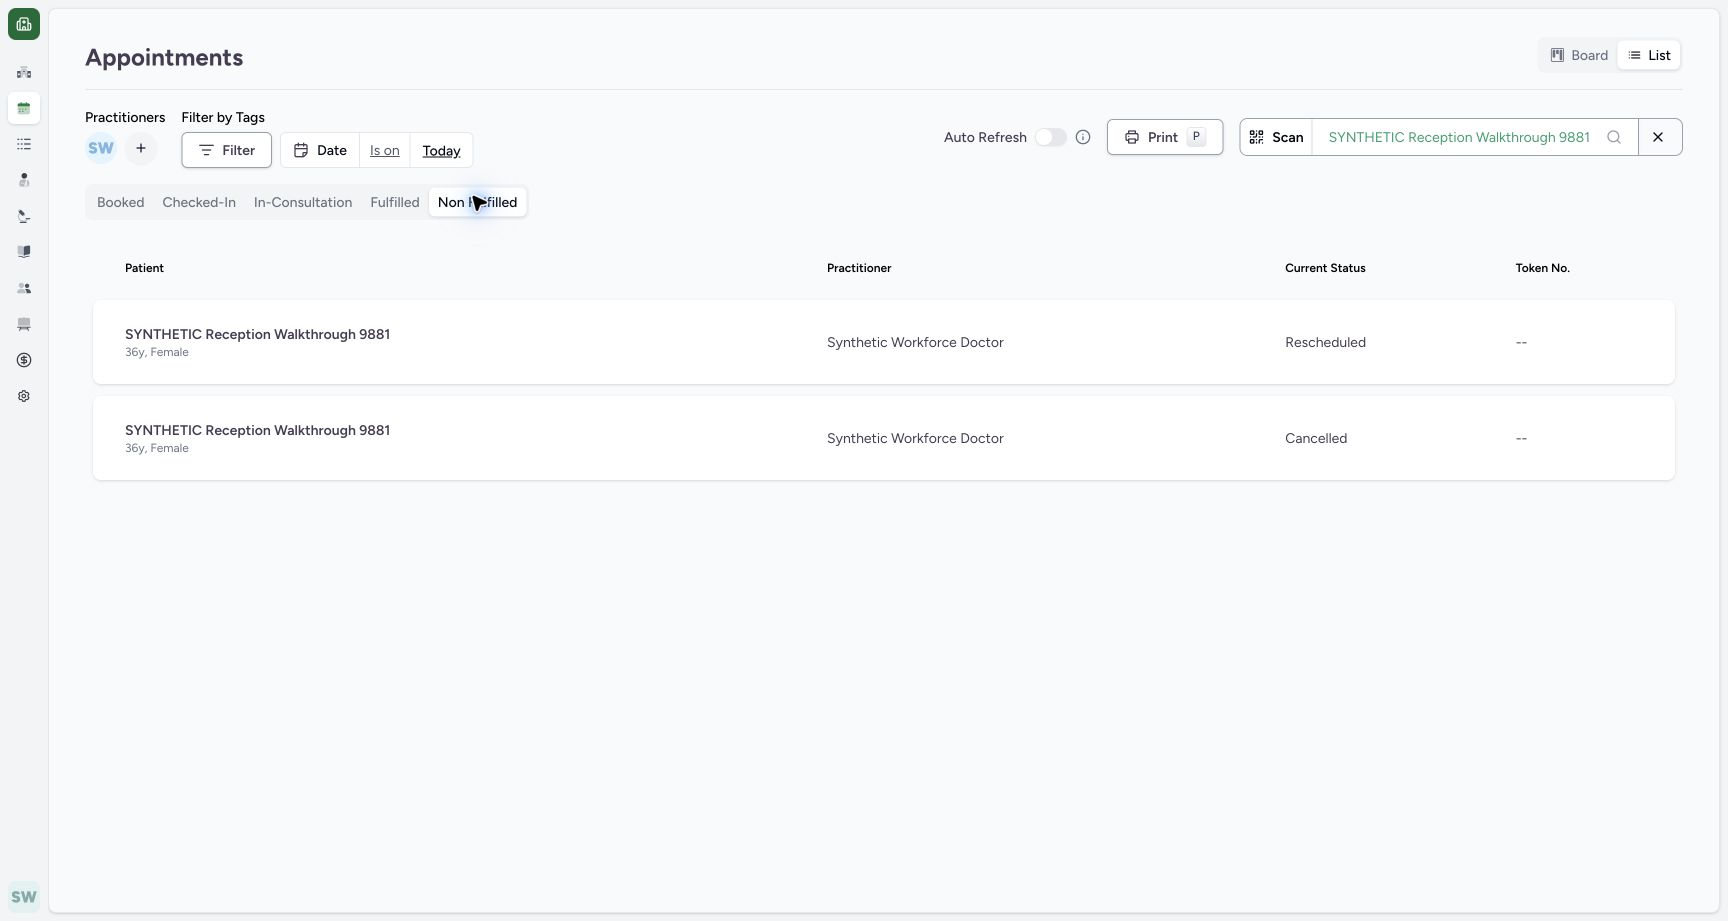Open the two-people users sidebar icon
The height and width of the screenshot is (921, 1728).
pos(24,288)
